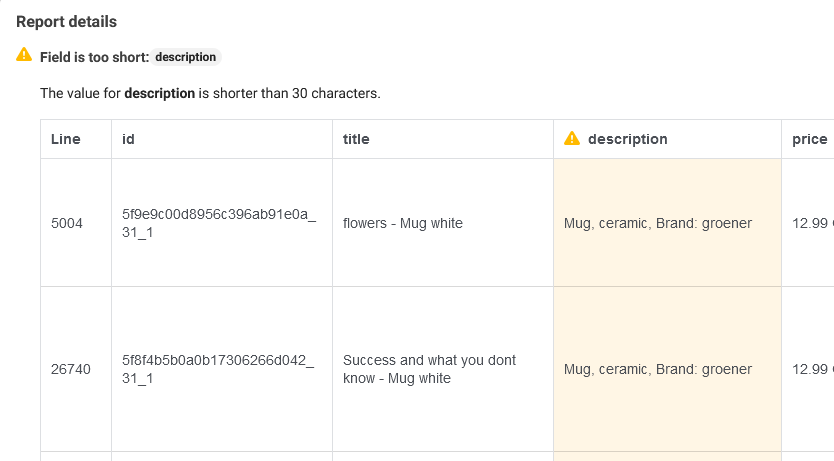Click the "price" column header

[x=809, y=139]
